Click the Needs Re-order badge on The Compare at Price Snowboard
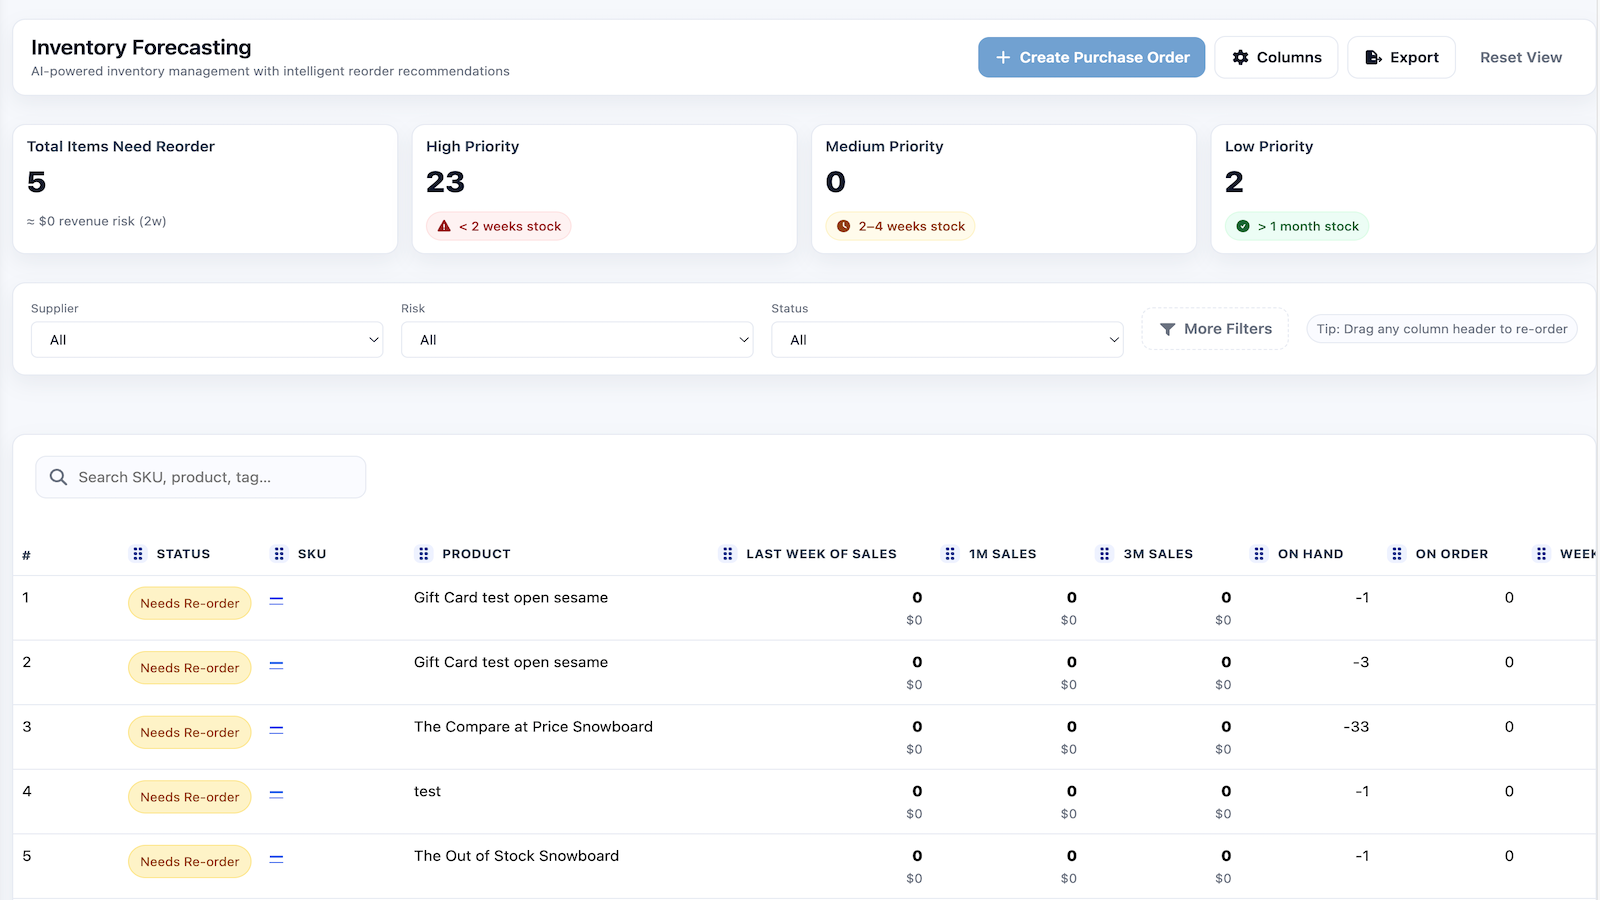Image resolution: width=1600 pixels, height=900 pixels. [189, 732]
